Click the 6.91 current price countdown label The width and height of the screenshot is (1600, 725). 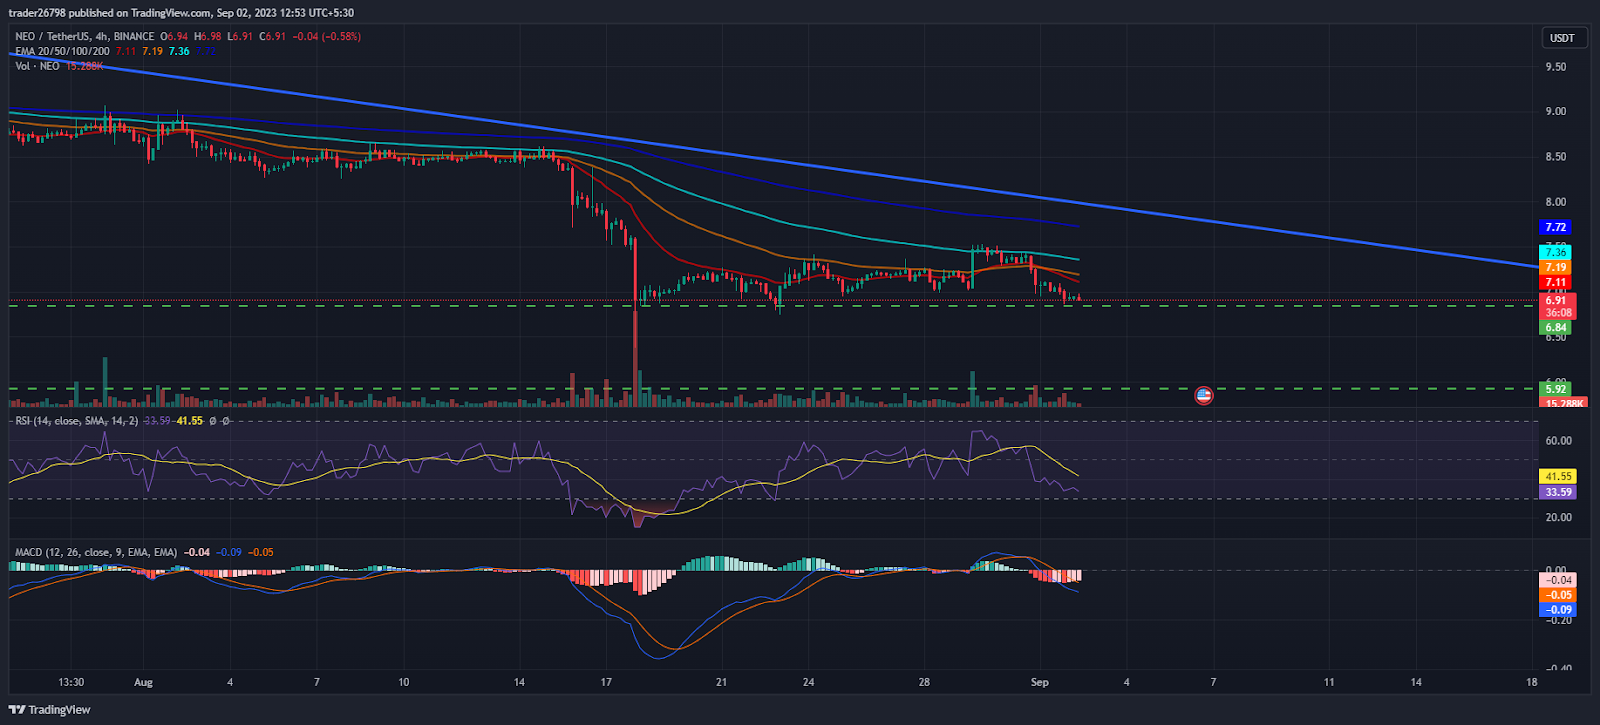click(1558, 306)
